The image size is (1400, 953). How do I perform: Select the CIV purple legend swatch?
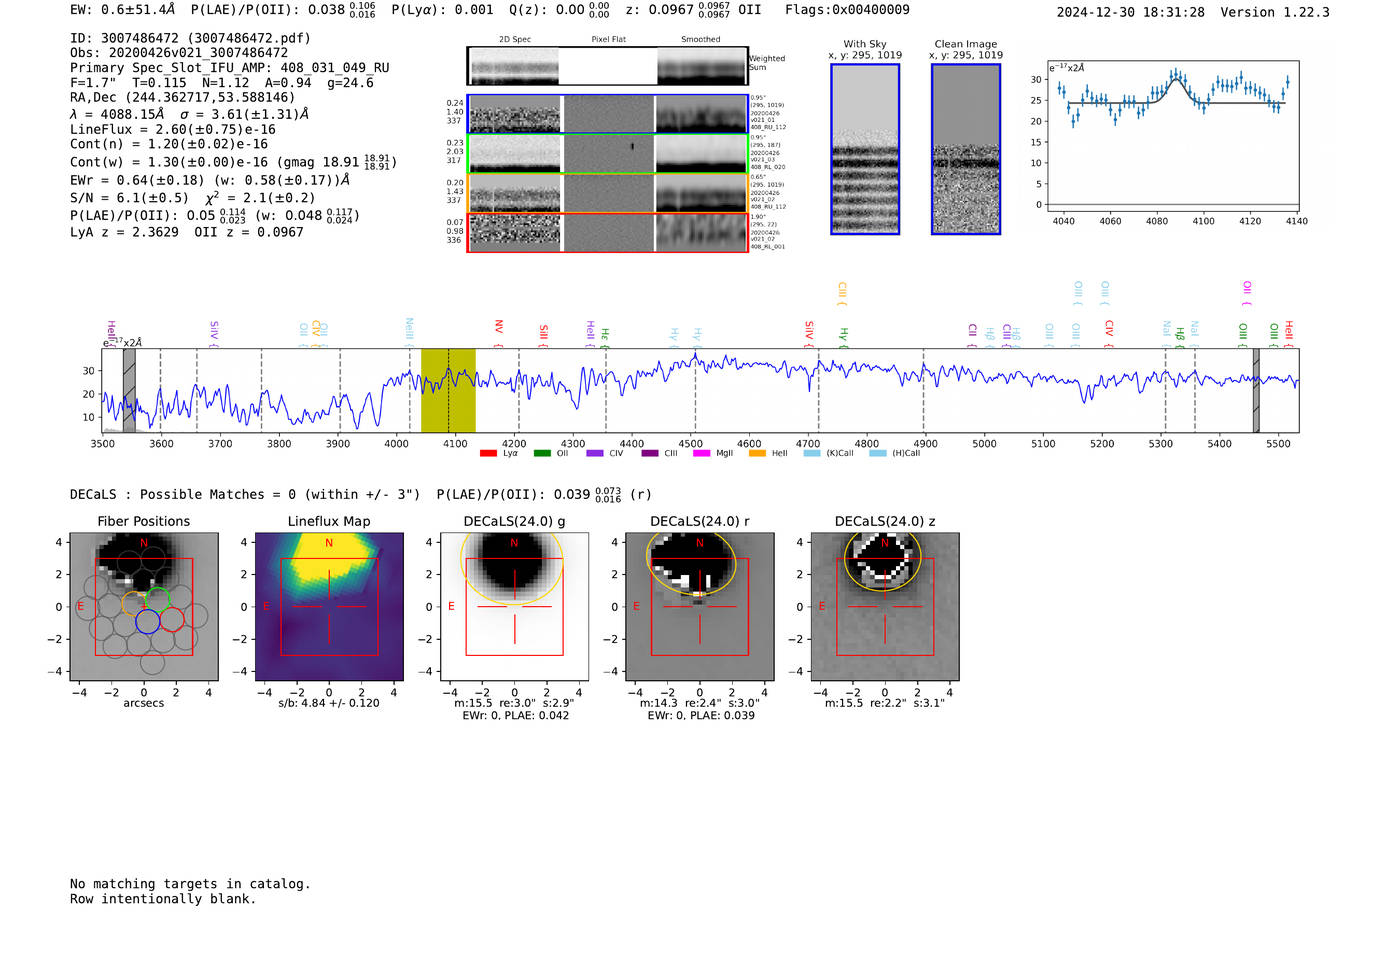pos(595,453)
